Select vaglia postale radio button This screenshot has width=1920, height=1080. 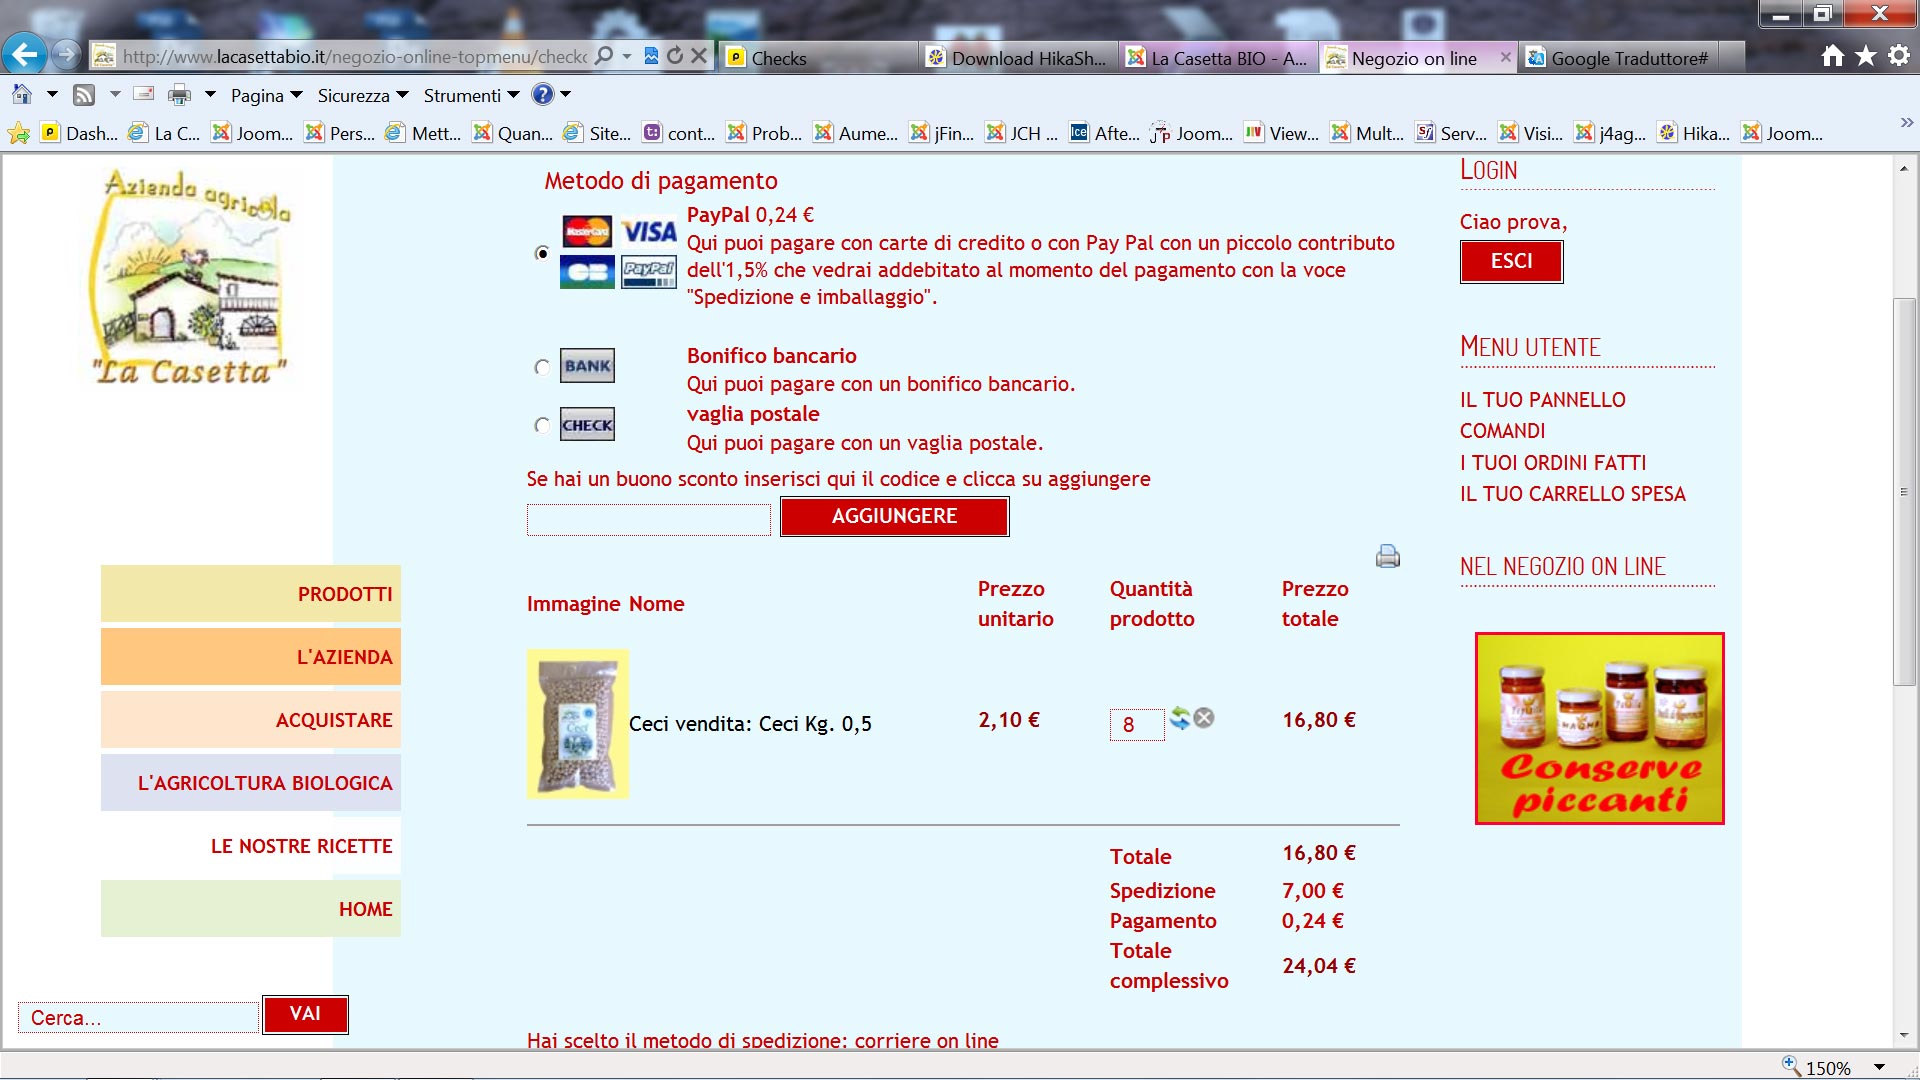click(542, 426)
